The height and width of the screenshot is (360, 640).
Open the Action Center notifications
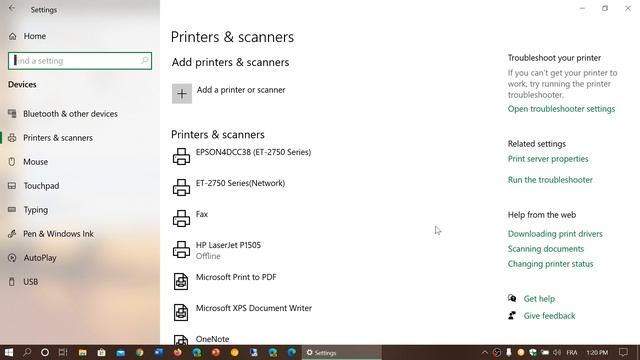coord(623,352)
